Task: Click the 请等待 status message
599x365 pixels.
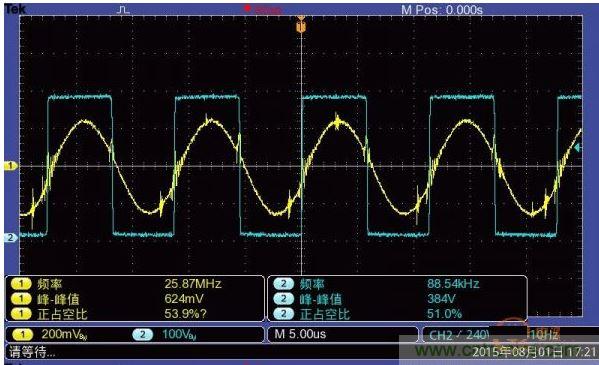Action: 32,352
